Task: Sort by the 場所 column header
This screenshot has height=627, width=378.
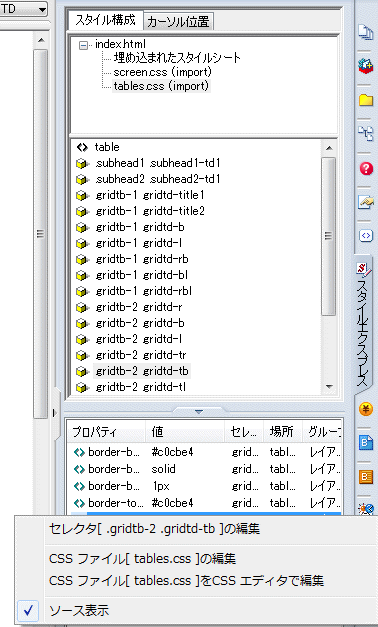Action: click(x=283, y=431)
